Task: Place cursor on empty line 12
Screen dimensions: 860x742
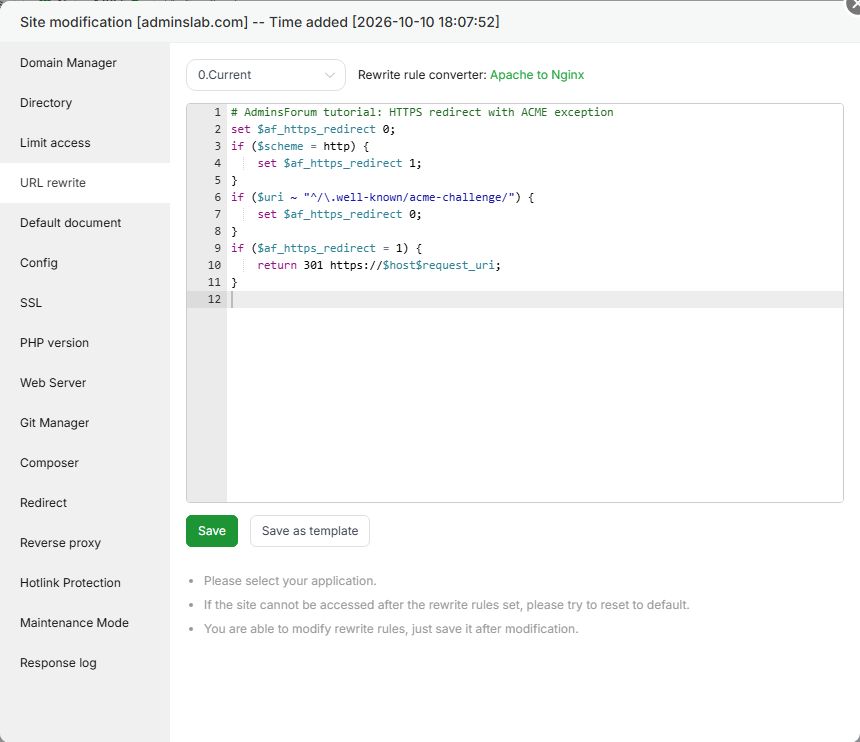Action: tap(535, 299)
